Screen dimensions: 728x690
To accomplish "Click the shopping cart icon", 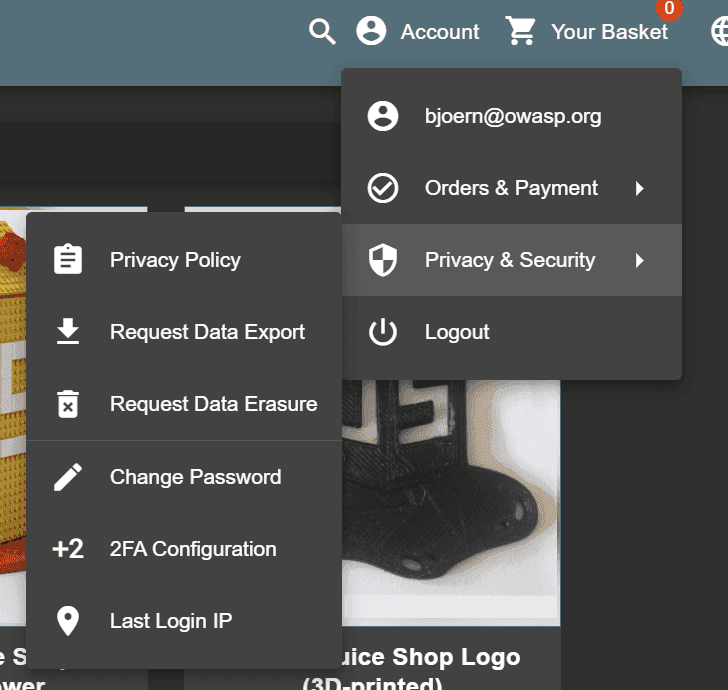I will 520,31.
